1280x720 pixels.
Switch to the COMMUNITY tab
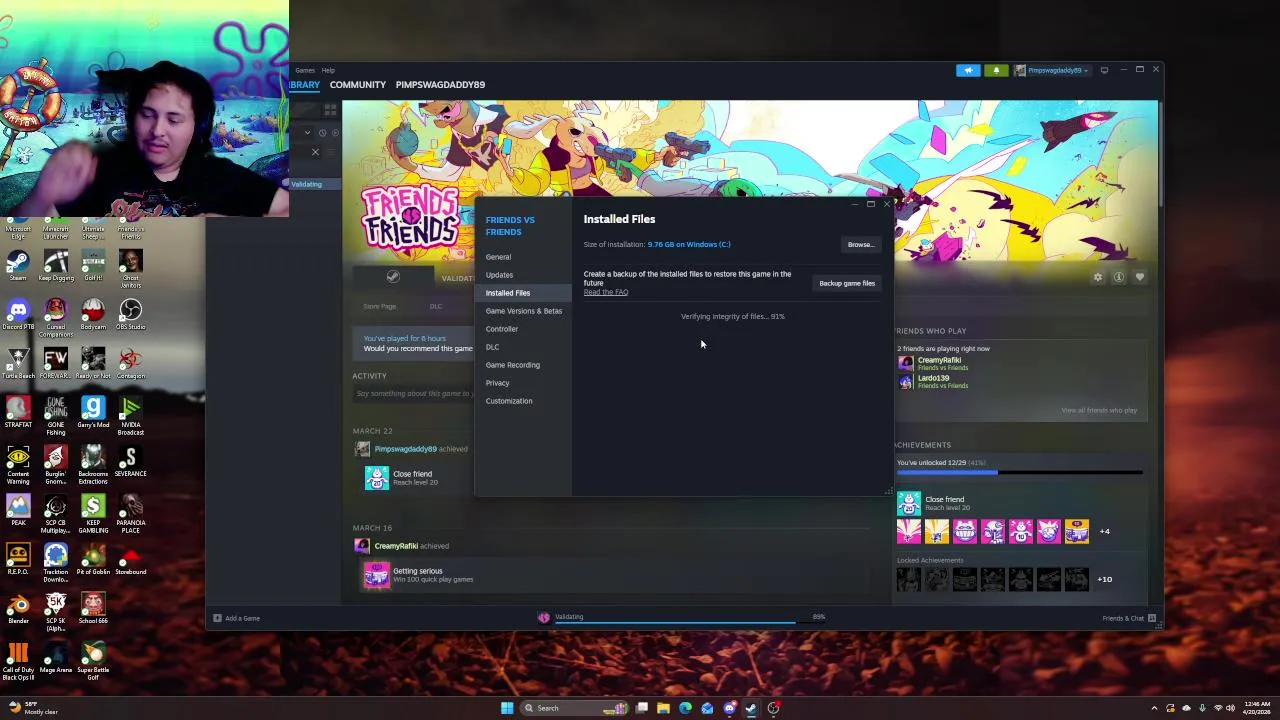click(358, 85)
